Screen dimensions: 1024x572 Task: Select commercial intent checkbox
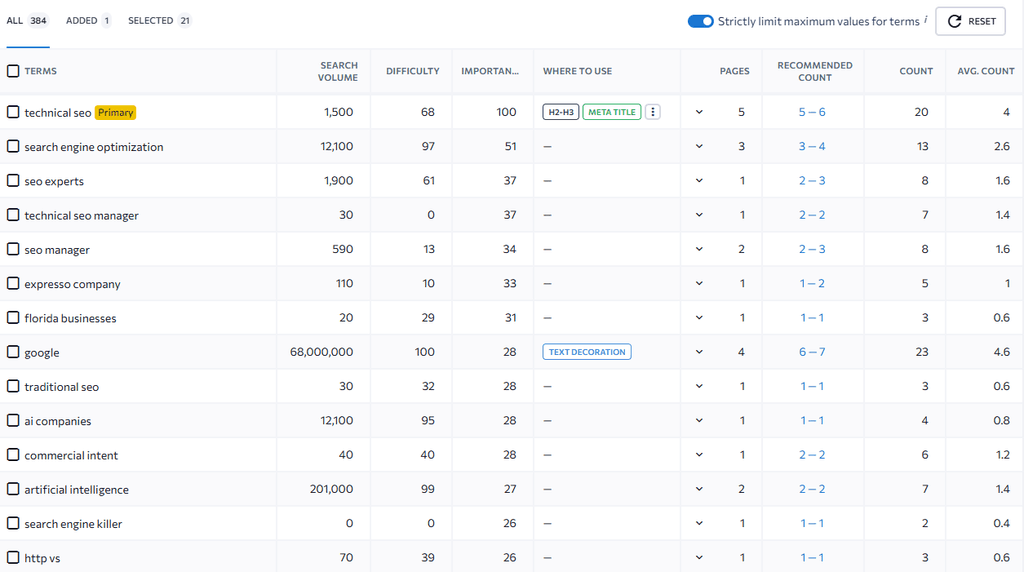click(13, 454)
